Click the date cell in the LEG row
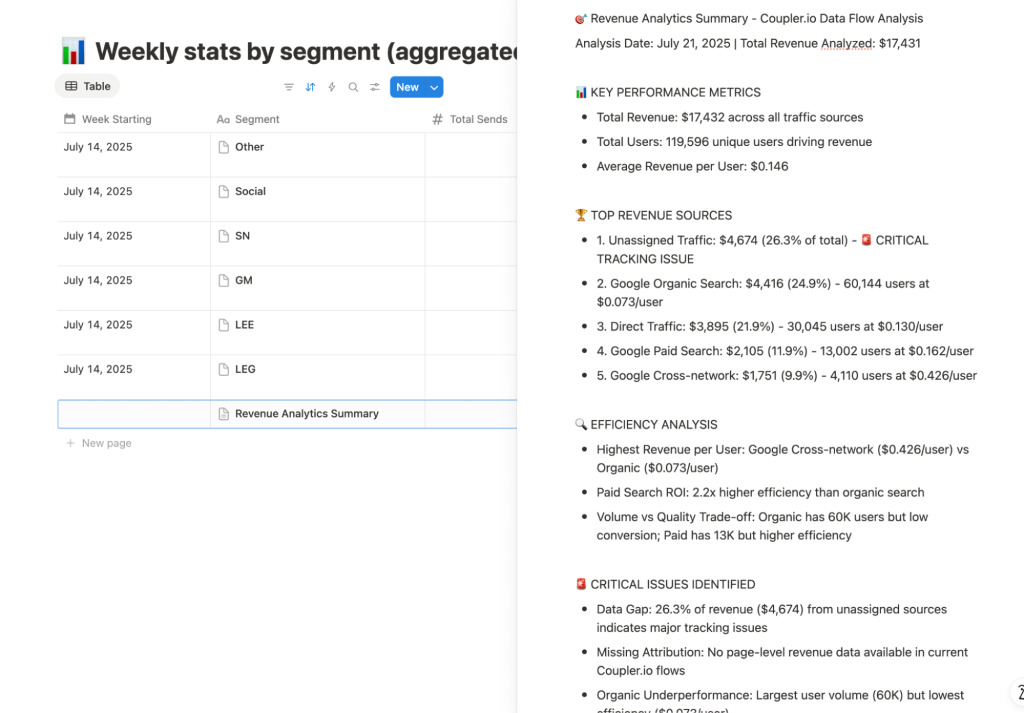Viewport: 1024px width, 713px height. (134, 377)
